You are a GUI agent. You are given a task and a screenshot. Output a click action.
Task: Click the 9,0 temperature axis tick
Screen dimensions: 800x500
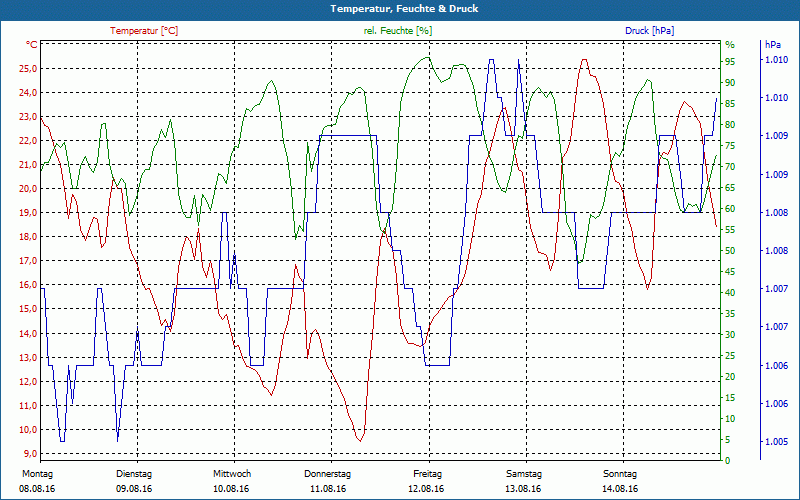(30, 454)
